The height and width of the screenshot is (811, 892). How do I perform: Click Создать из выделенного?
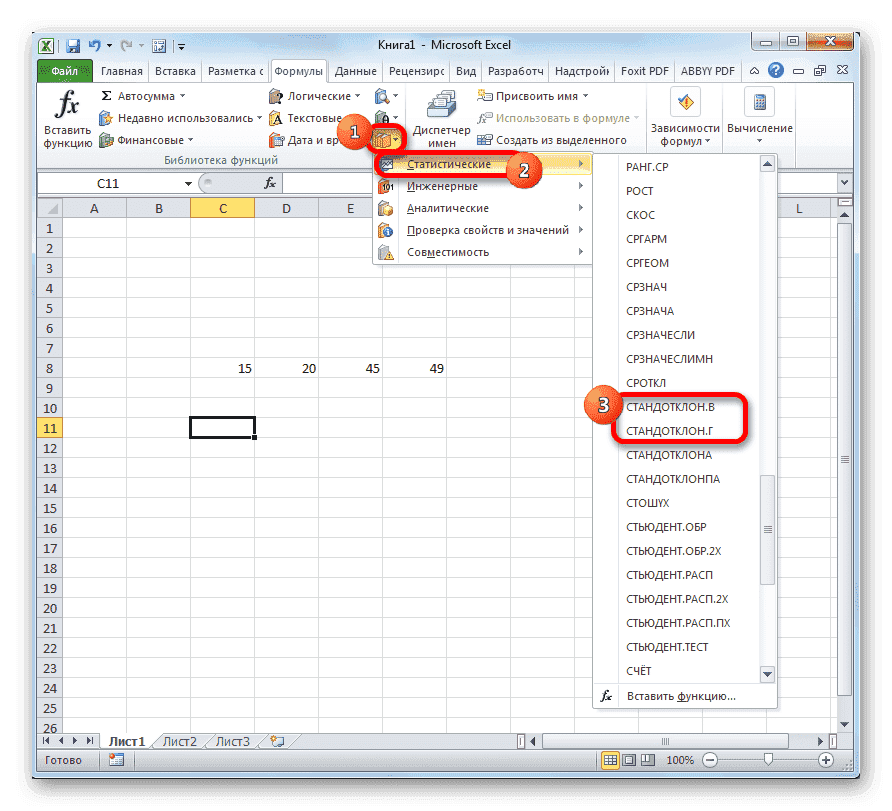point(559,139)
